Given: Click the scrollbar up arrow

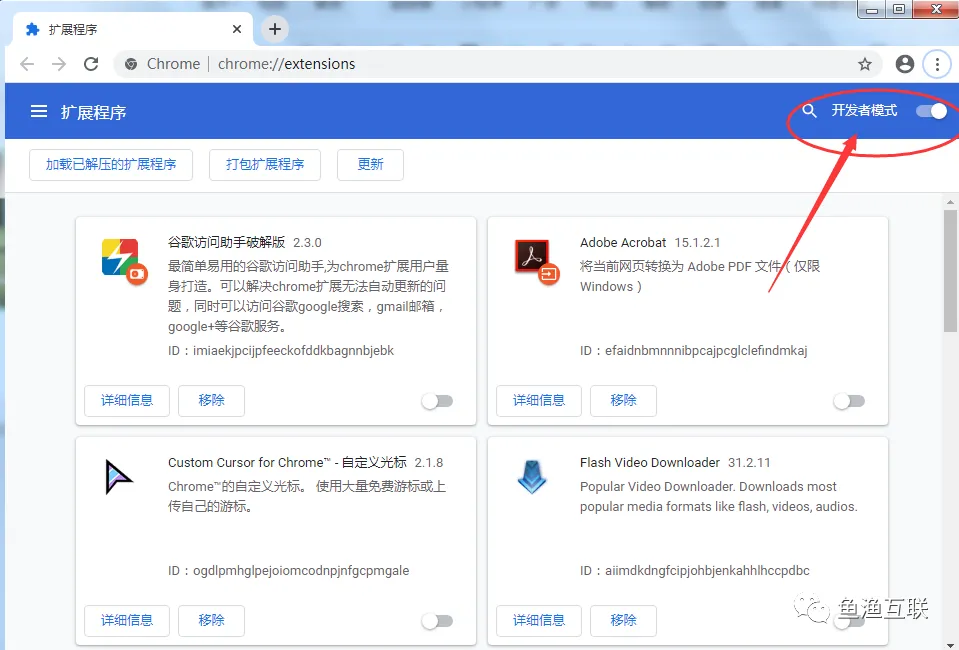Looking at the screenshot, I should tap(950, 202).
